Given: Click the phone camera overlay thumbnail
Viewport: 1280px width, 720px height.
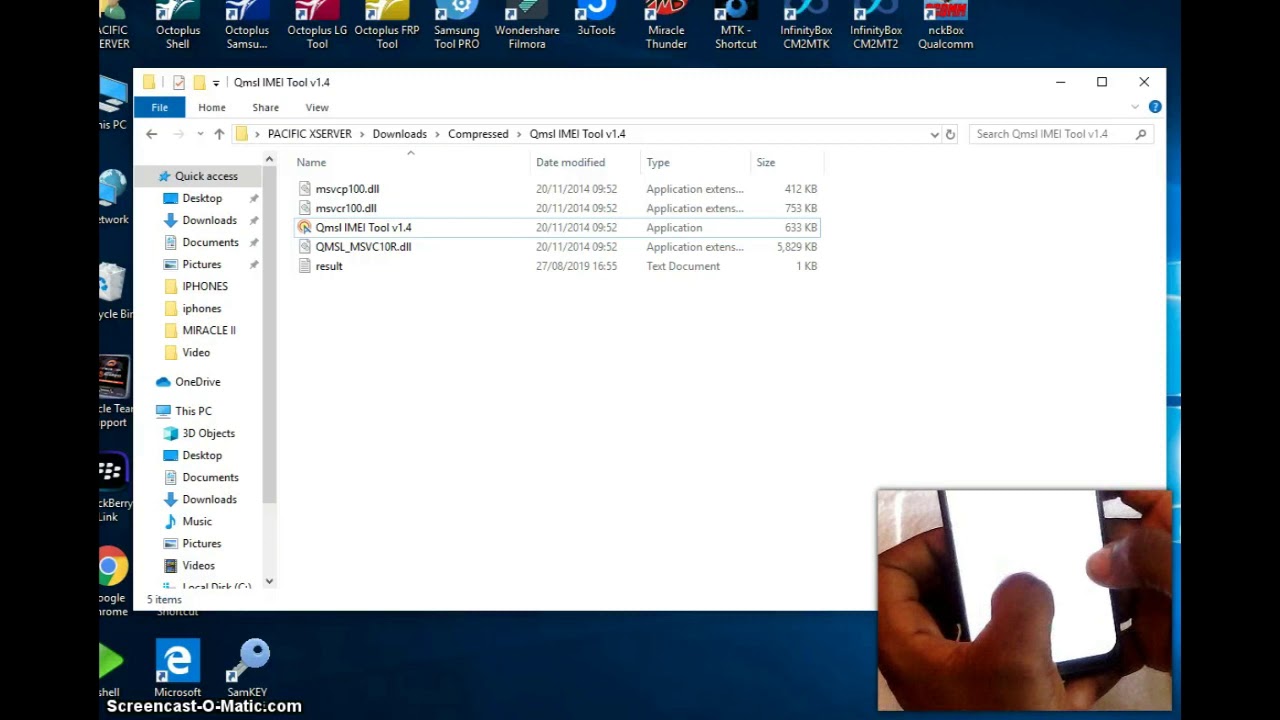Looking at the screenshot, I should pyautogui.click(x=1024, y=600).
